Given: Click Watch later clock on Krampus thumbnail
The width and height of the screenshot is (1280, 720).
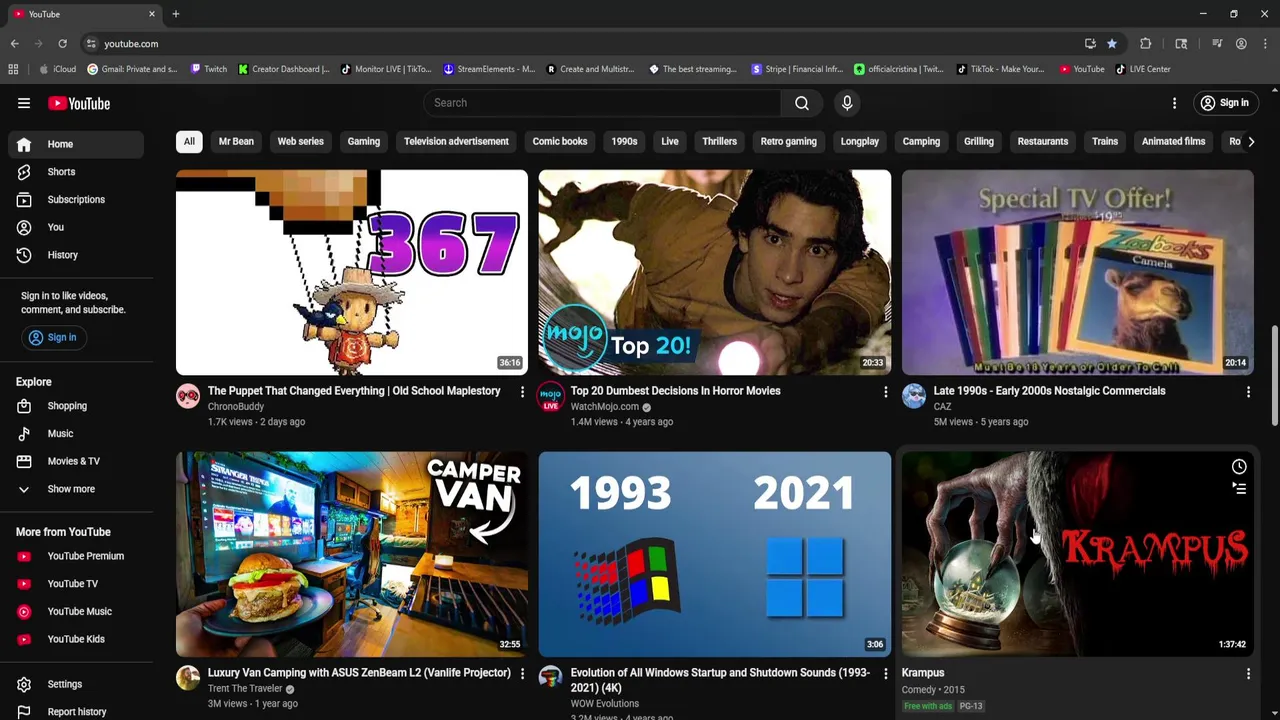Looking at the screenshot, I should point(1239,466).
